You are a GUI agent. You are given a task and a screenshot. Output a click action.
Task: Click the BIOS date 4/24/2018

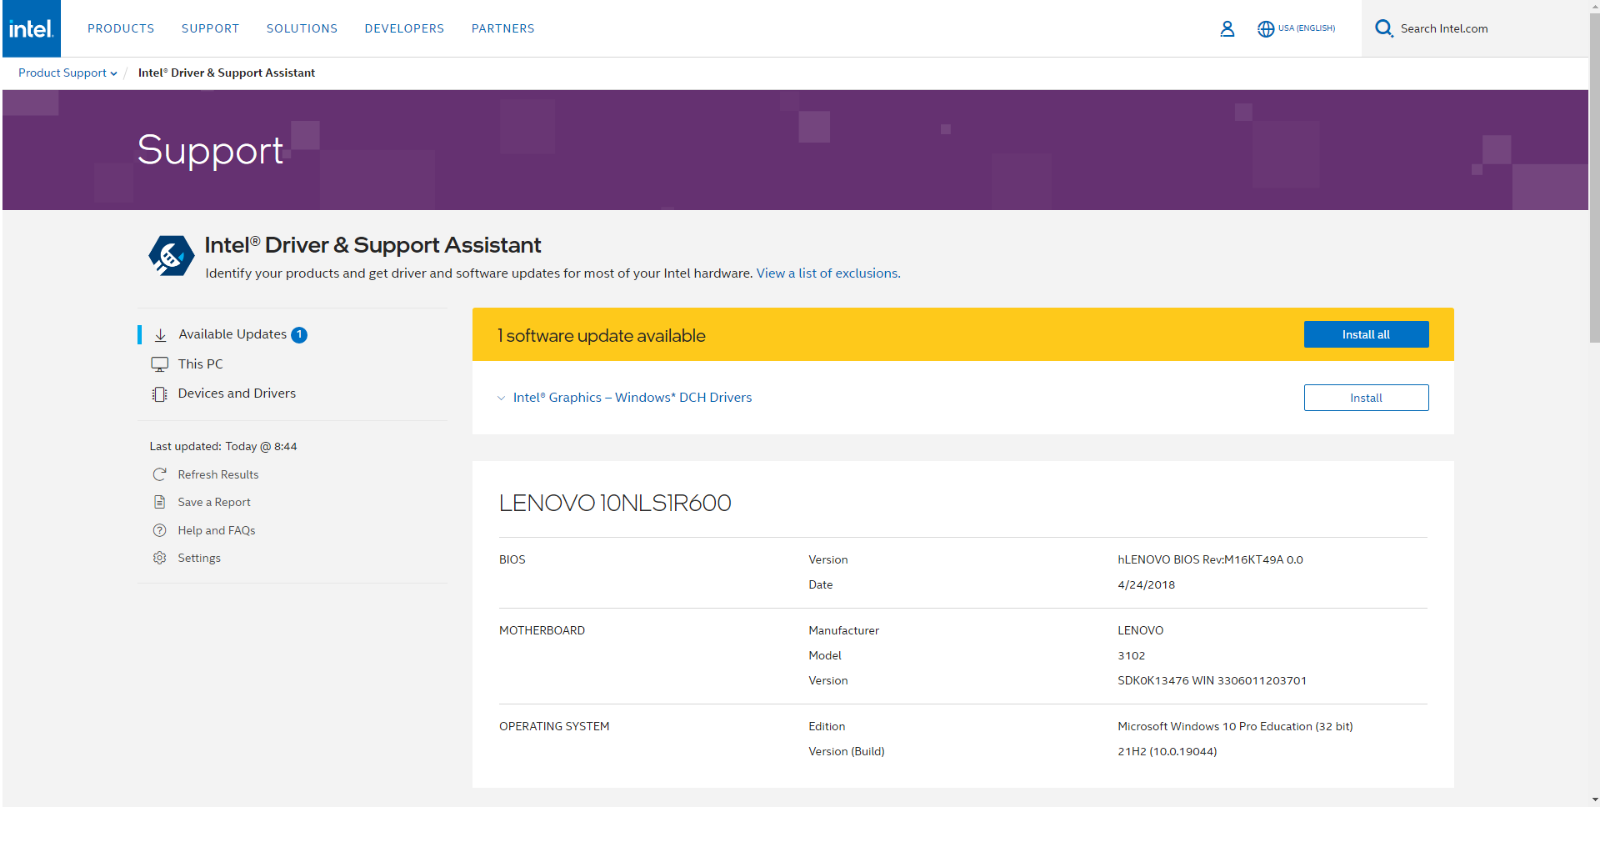tap(1146, 585)
